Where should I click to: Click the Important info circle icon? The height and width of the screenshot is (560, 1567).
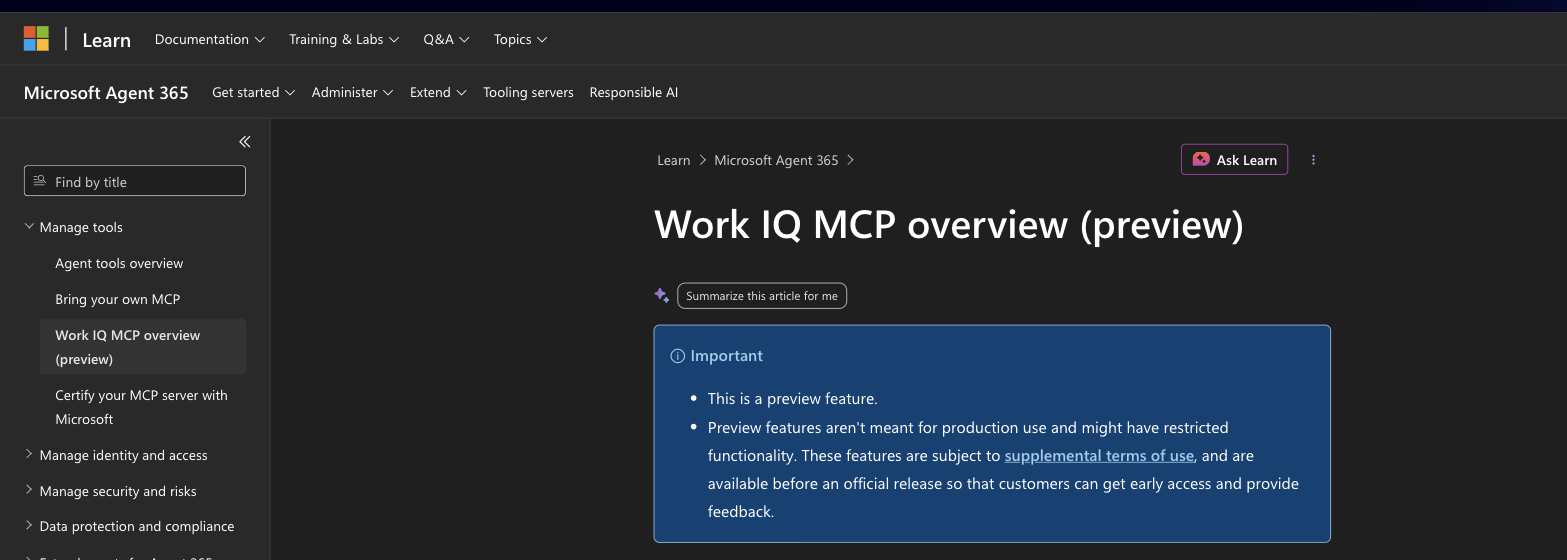pyautogui.click(x=677, y=356)
